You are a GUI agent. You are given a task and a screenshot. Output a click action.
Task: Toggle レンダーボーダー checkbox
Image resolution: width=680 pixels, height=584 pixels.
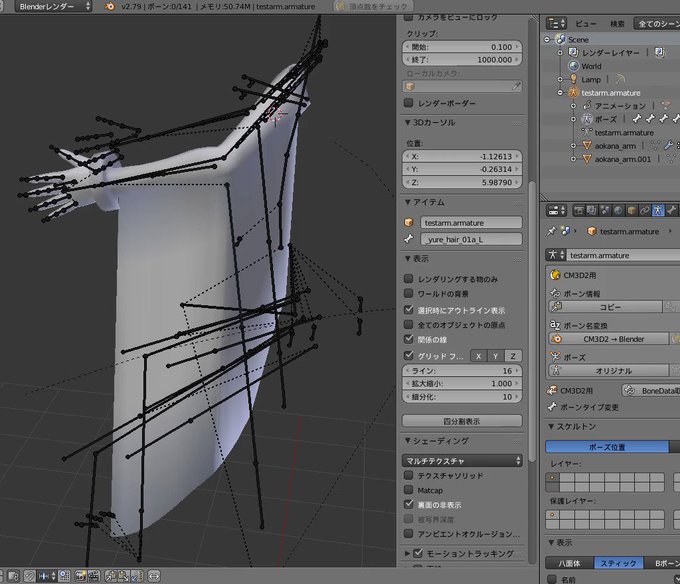click(x=408, y=103)
